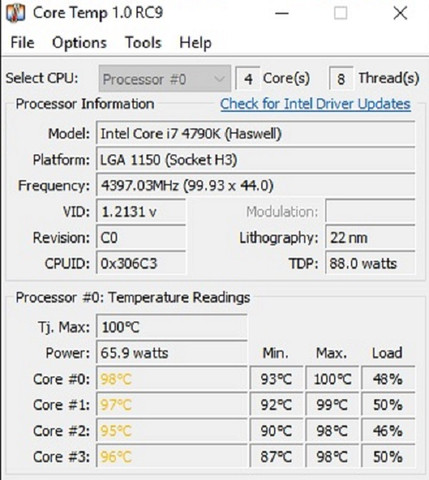Click the Frequency field value

(x=256, y=186)
